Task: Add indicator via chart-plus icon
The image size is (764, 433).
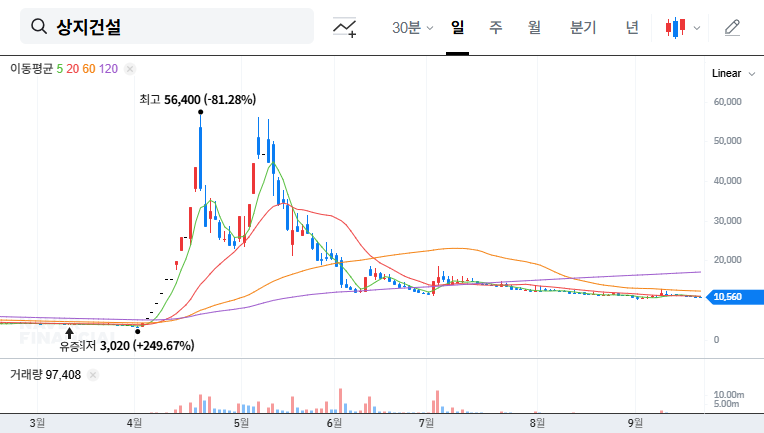Action: coord(344,27)
